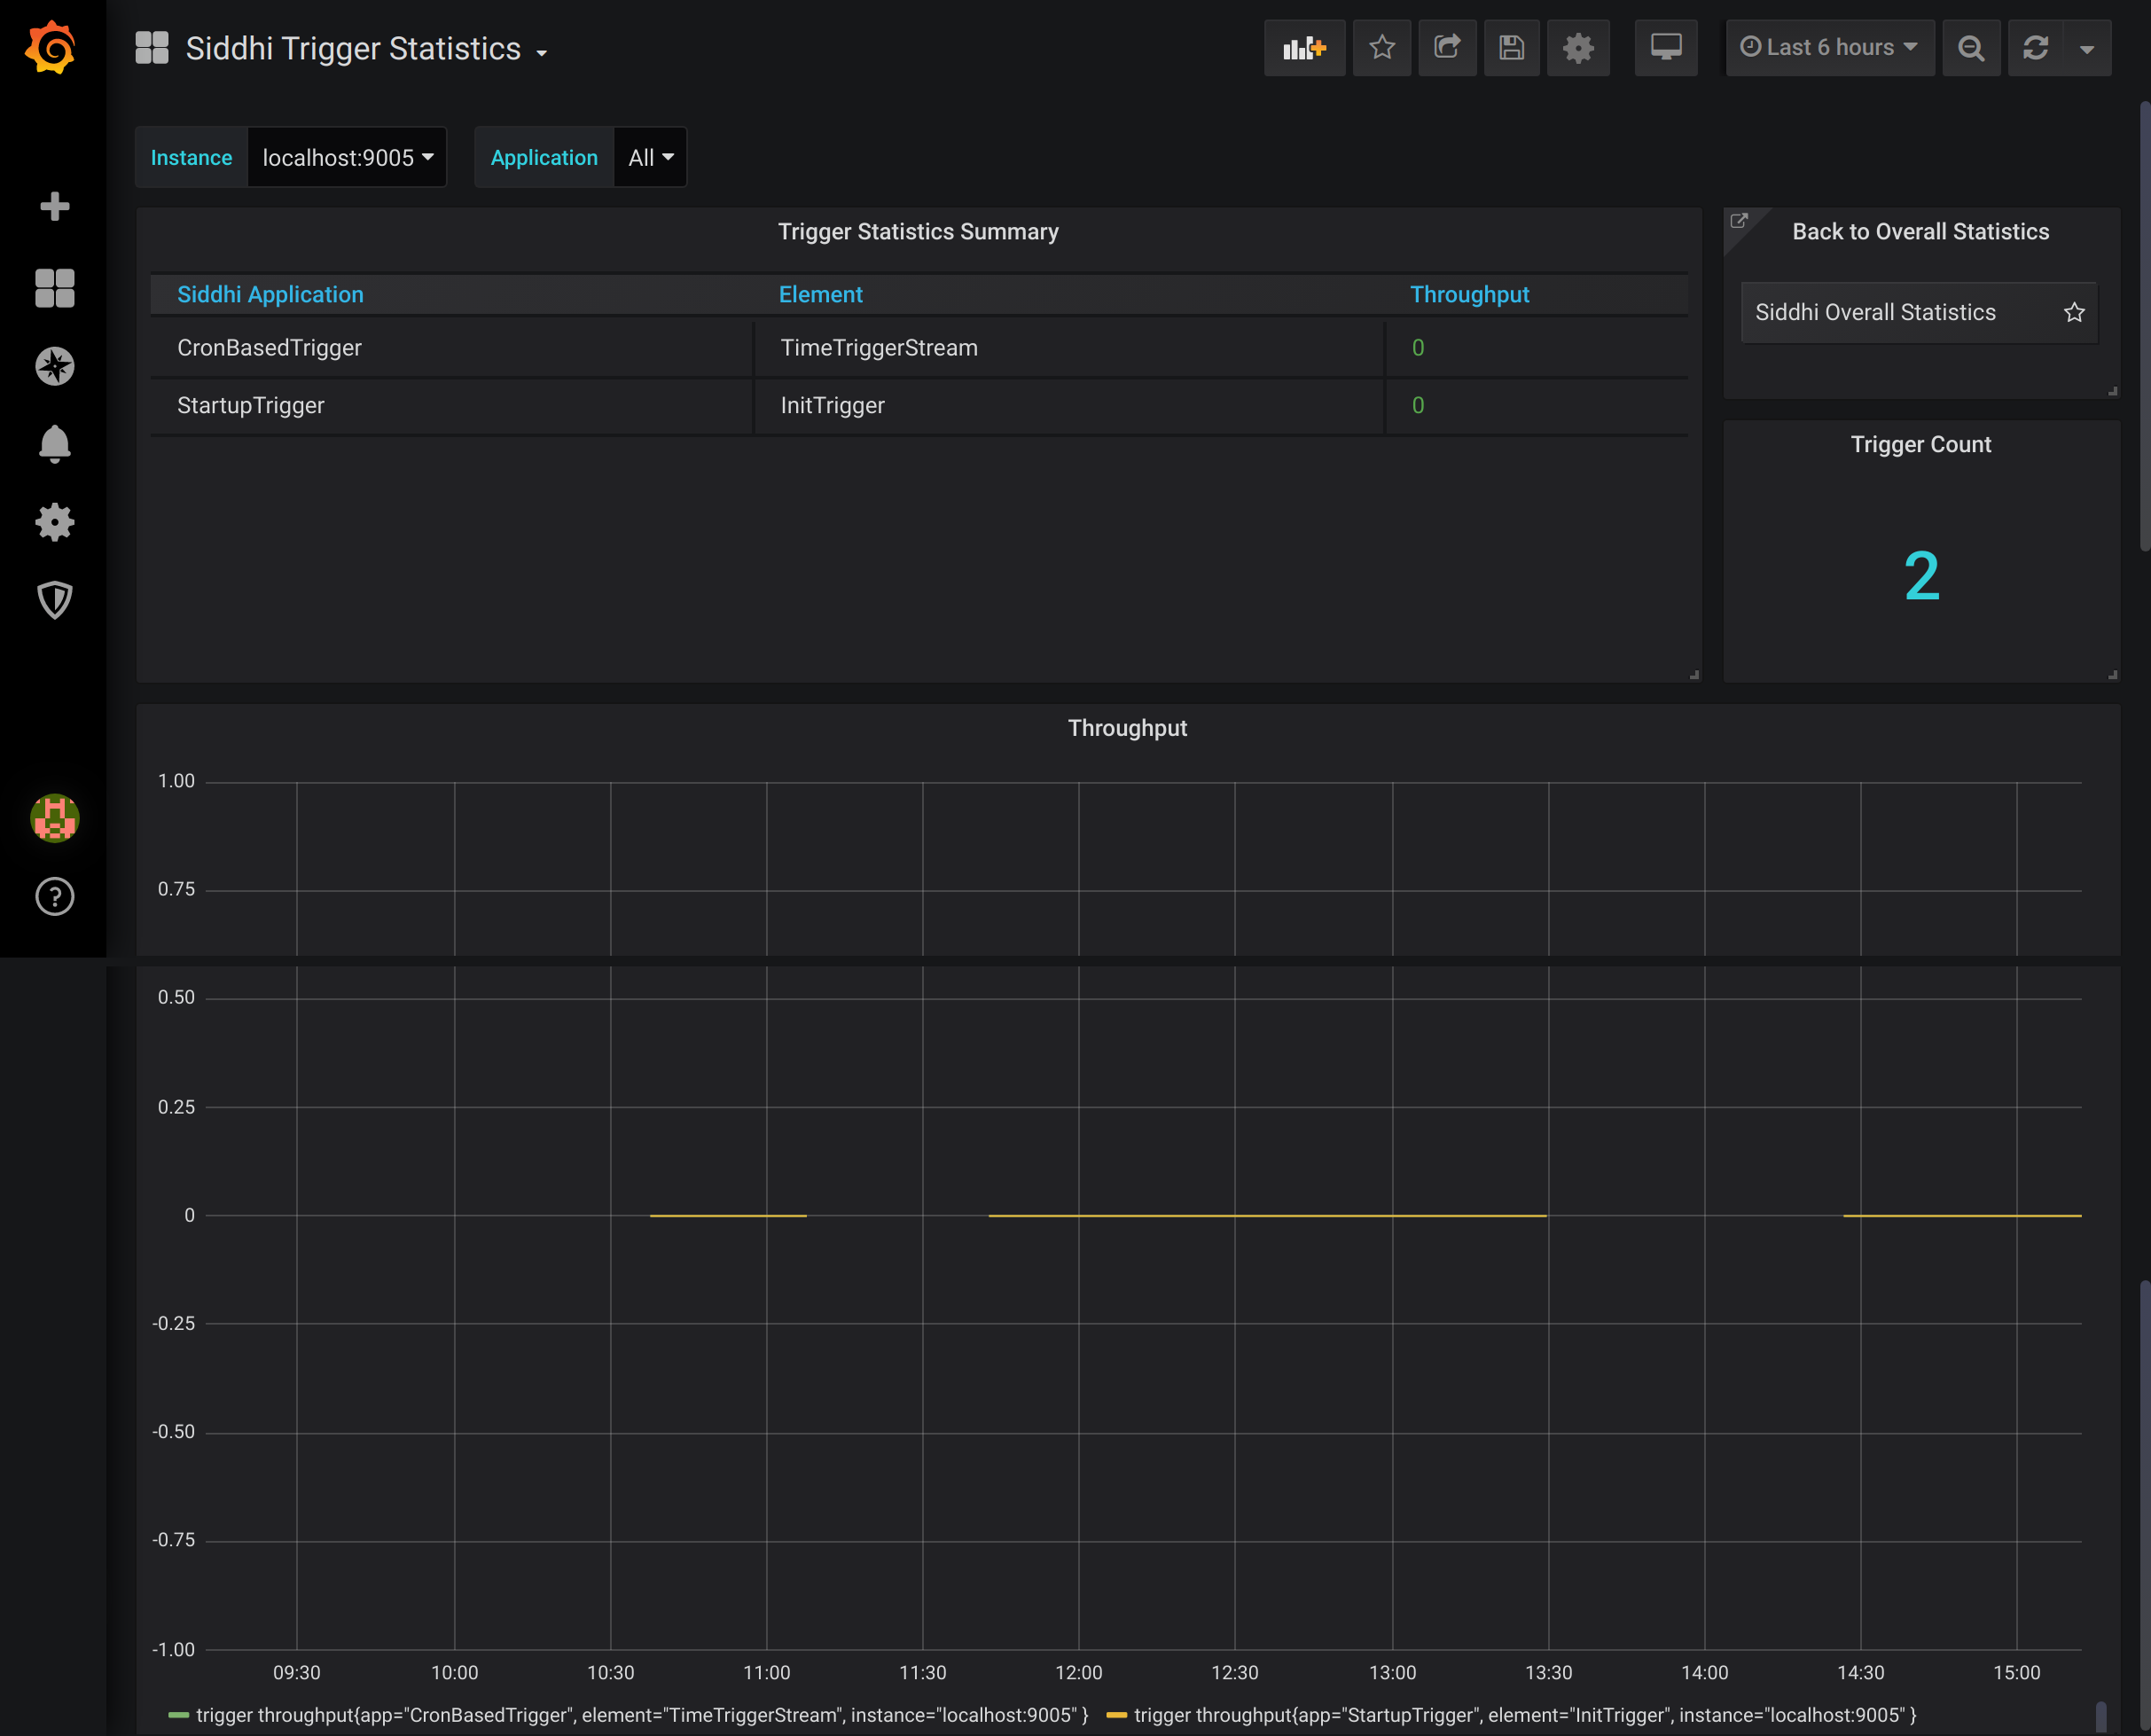Open the Server Admin shield icon
Screen dimensions: 2151x1736
[x=54, y=600]
